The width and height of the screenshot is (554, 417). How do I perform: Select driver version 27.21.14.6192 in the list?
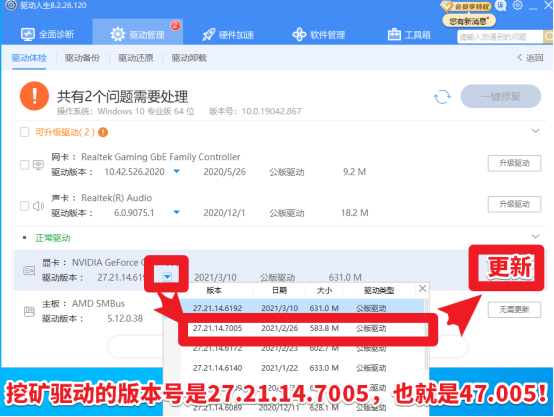(302, 308)
